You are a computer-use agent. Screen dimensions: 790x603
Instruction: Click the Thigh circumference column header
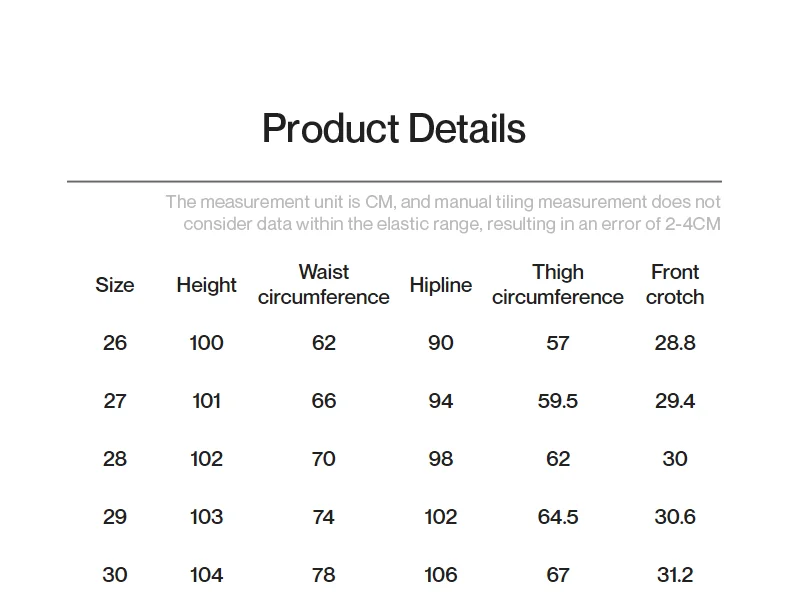[x=558, y=285]
